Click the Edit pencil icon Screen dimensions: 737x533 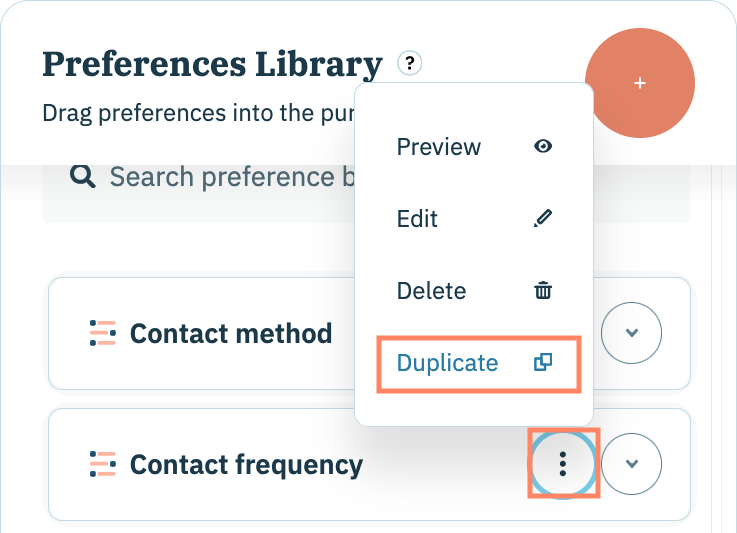[x=543, y=219]
